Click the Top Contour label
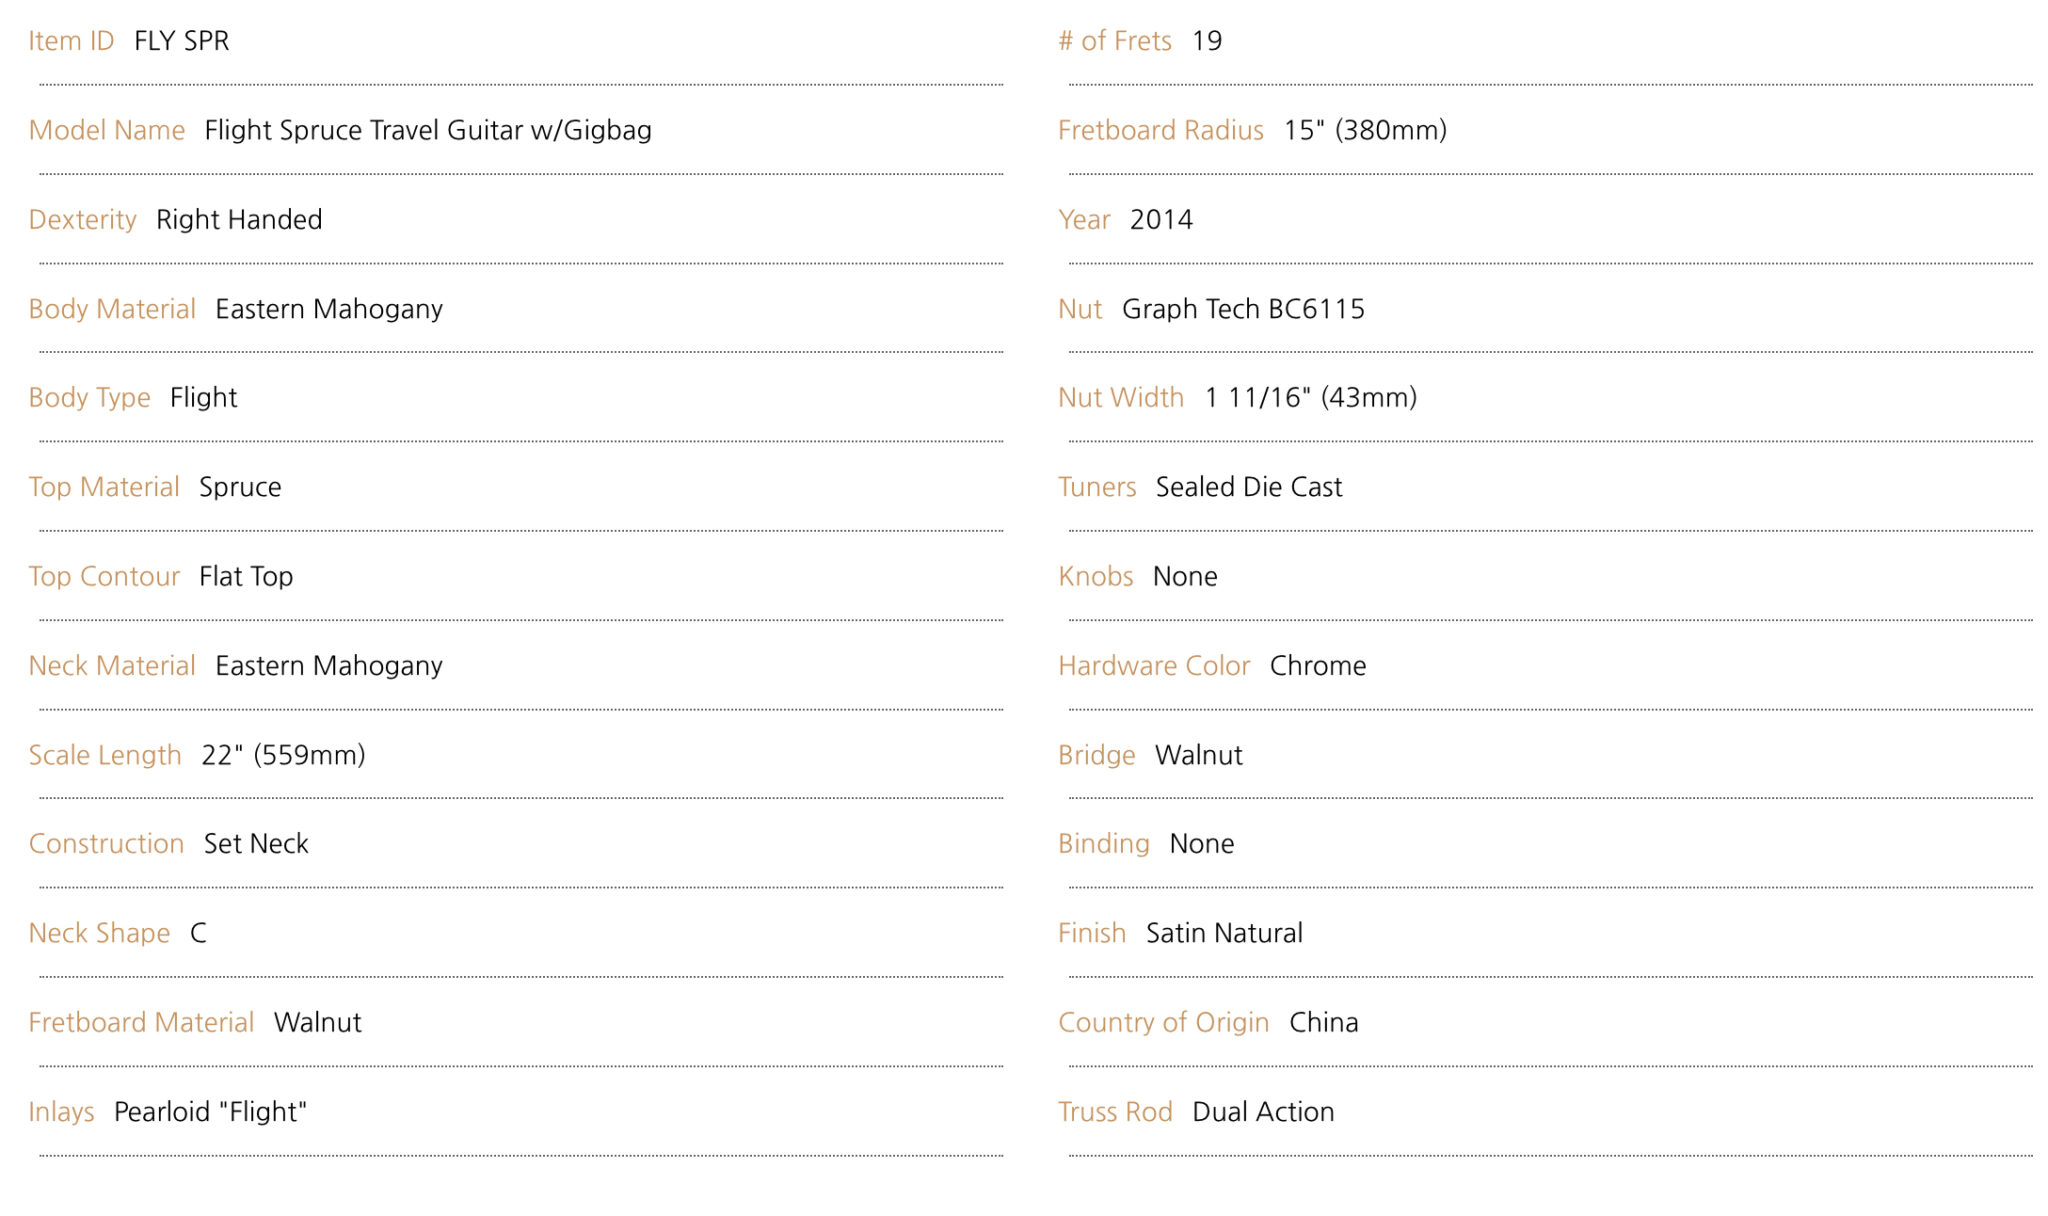2048x1216 pixels. [104, 576]
